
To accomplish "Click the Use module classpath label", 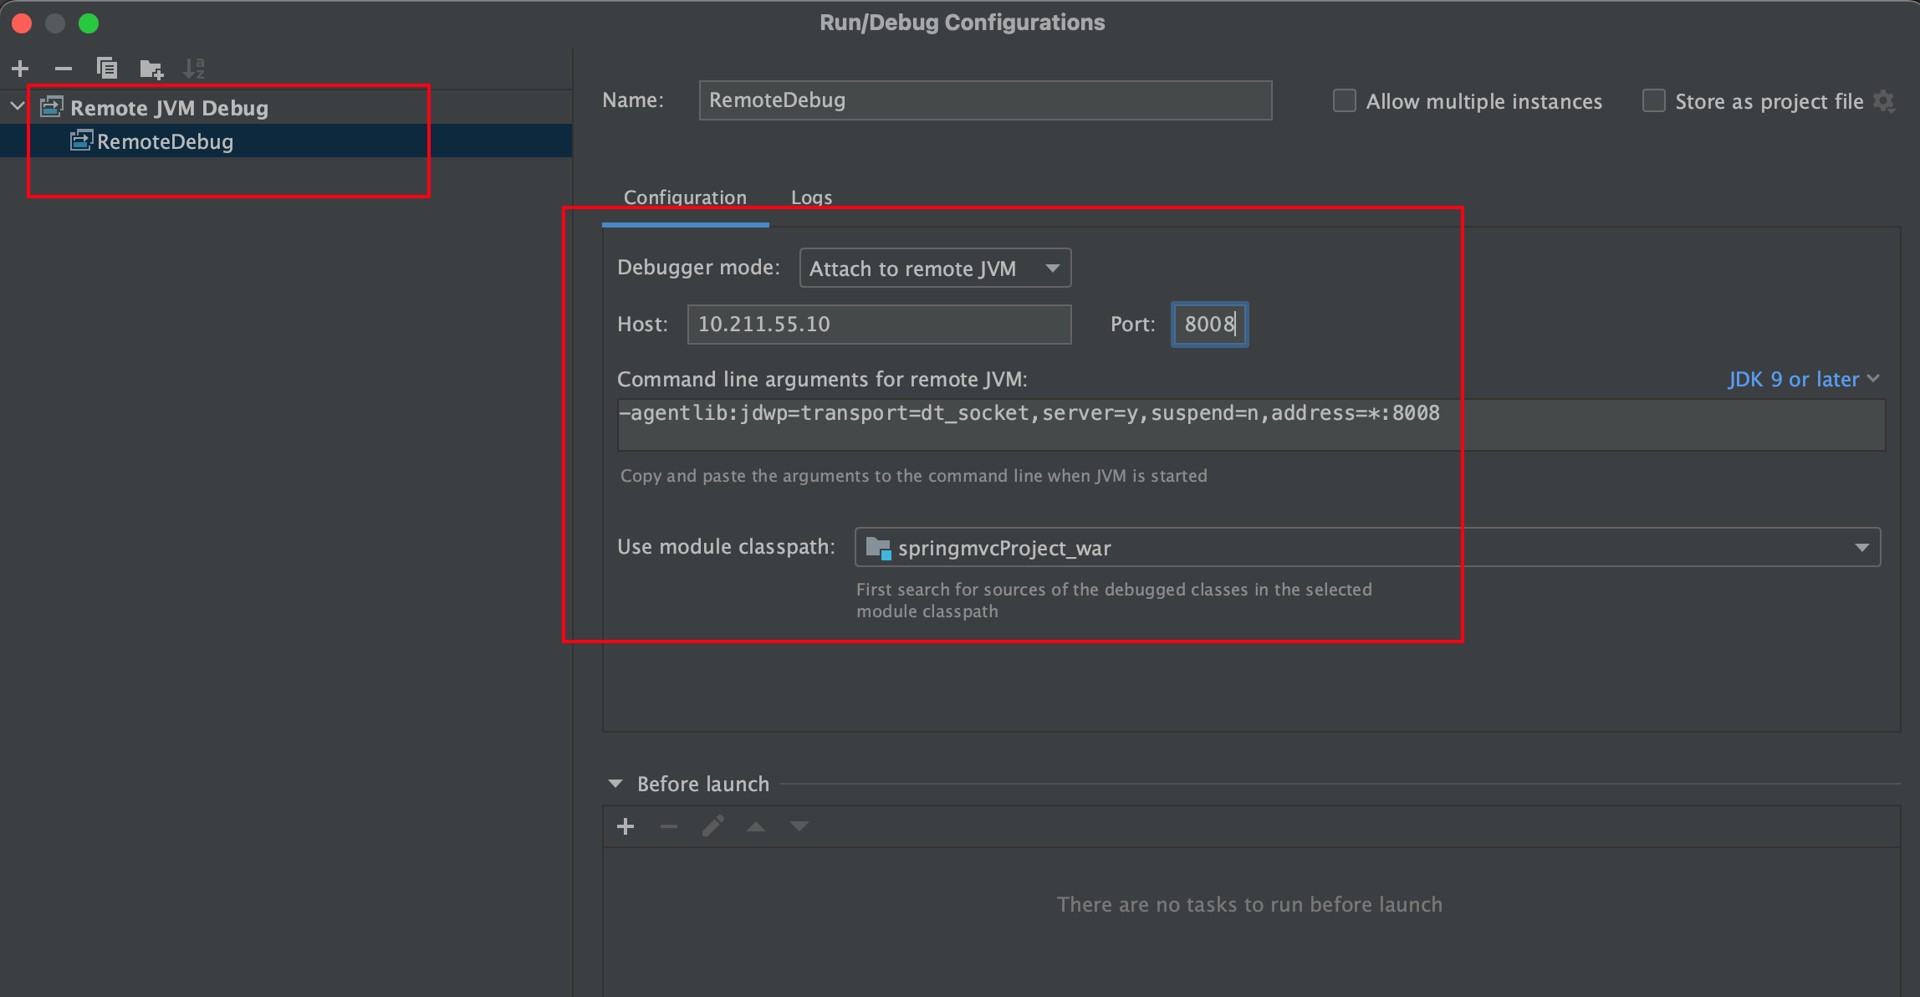I will coord(725,547).
